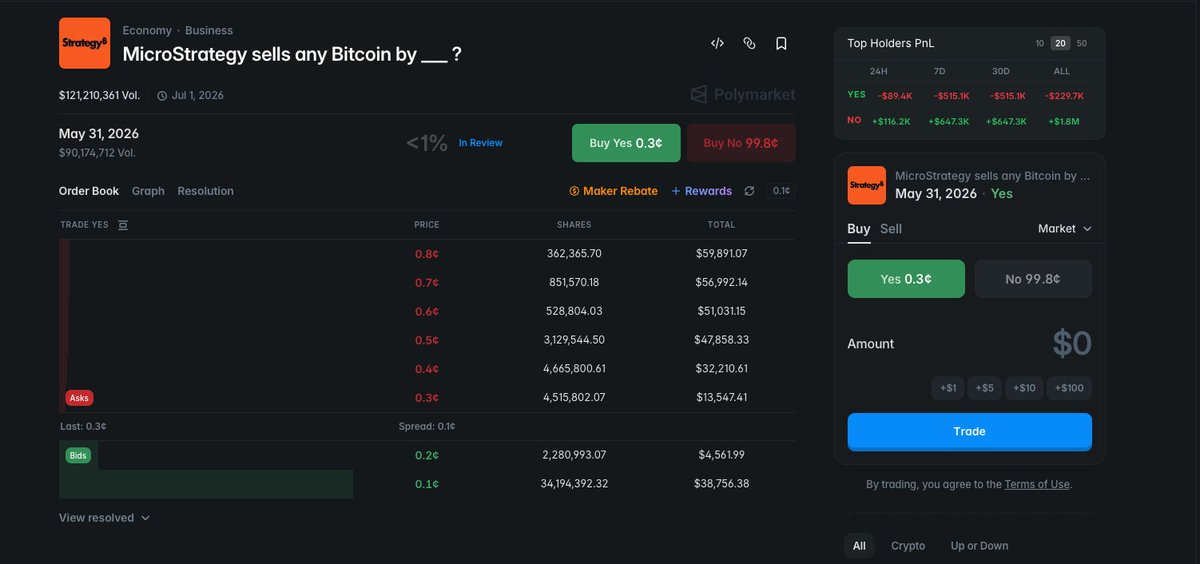This screenshot has width=1200, height=564.
Task: Open the Business category link
Action: pyautogui.click(x=208, y=31)
